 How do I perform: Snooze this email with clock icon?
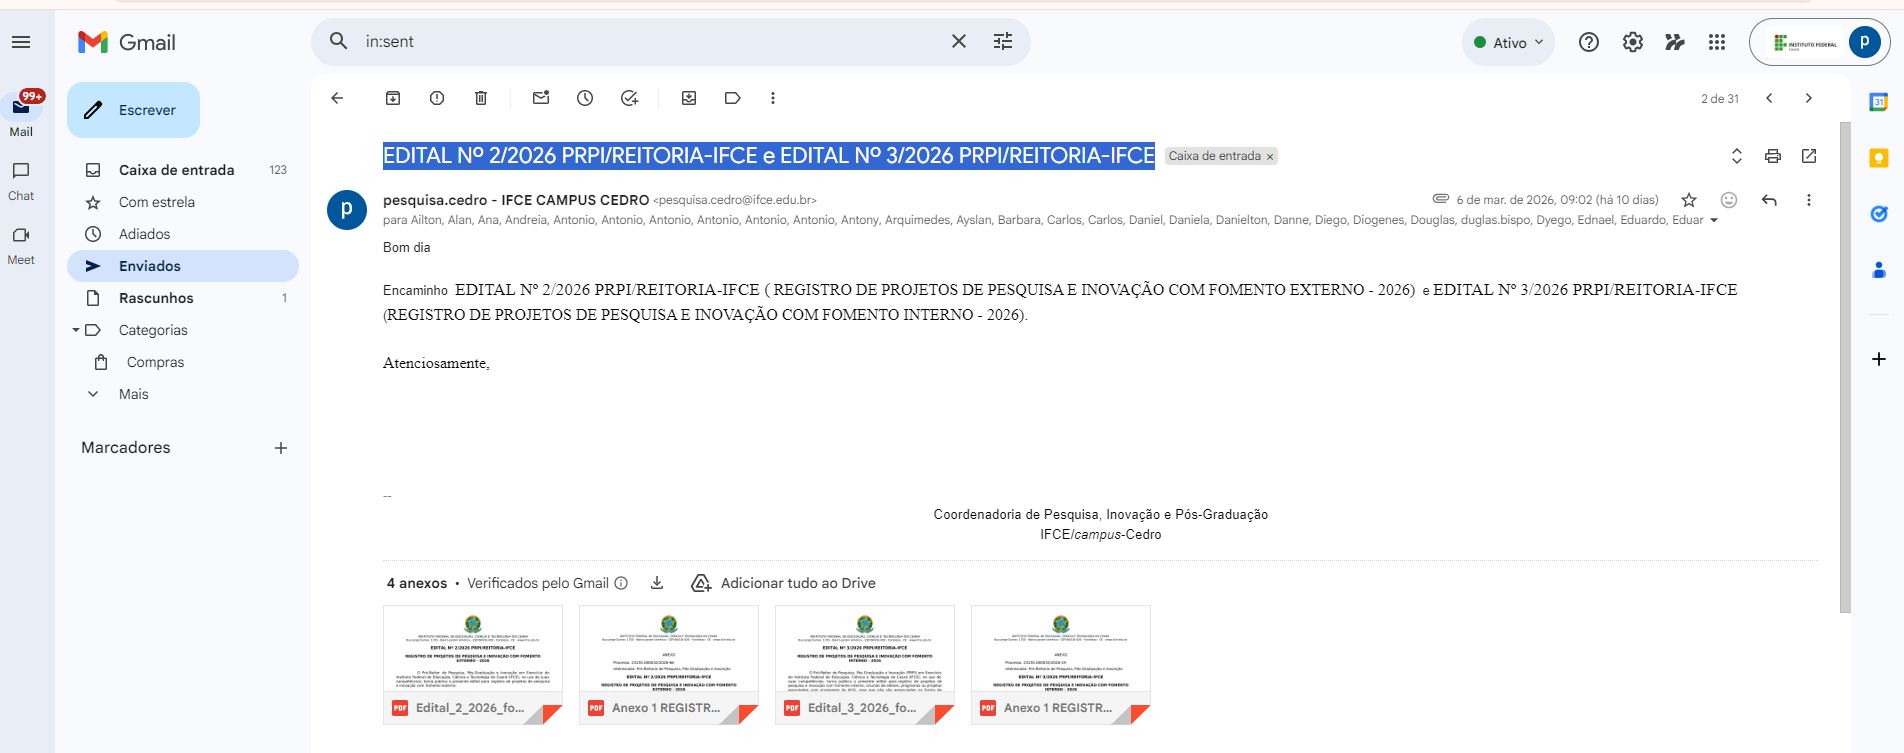[585, 98]
